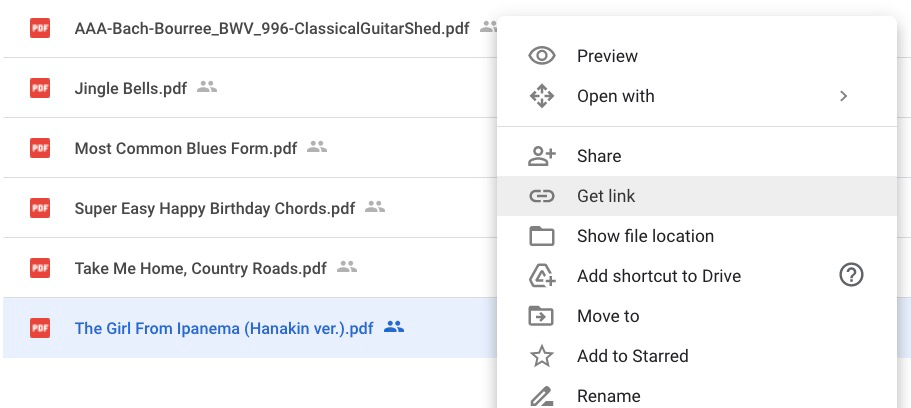
Task: Select Most Common Blues Form.pdf
Action: click(x=186, y=148)
